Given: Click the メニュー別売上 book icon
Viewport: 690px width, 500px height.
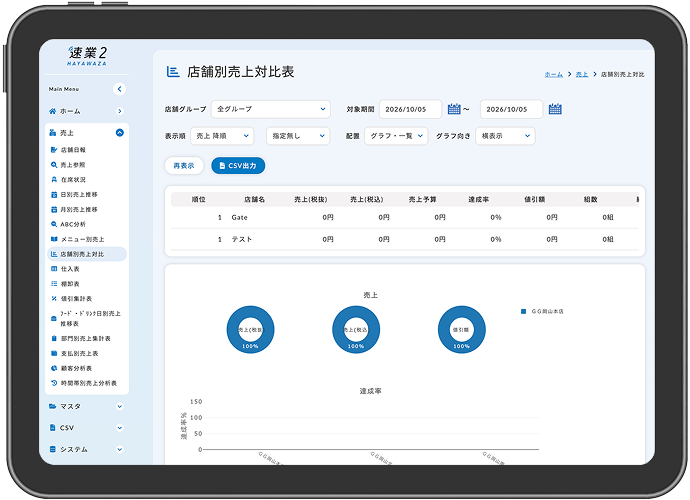Looking at the screenshot, I should click(x=54, y=239).
